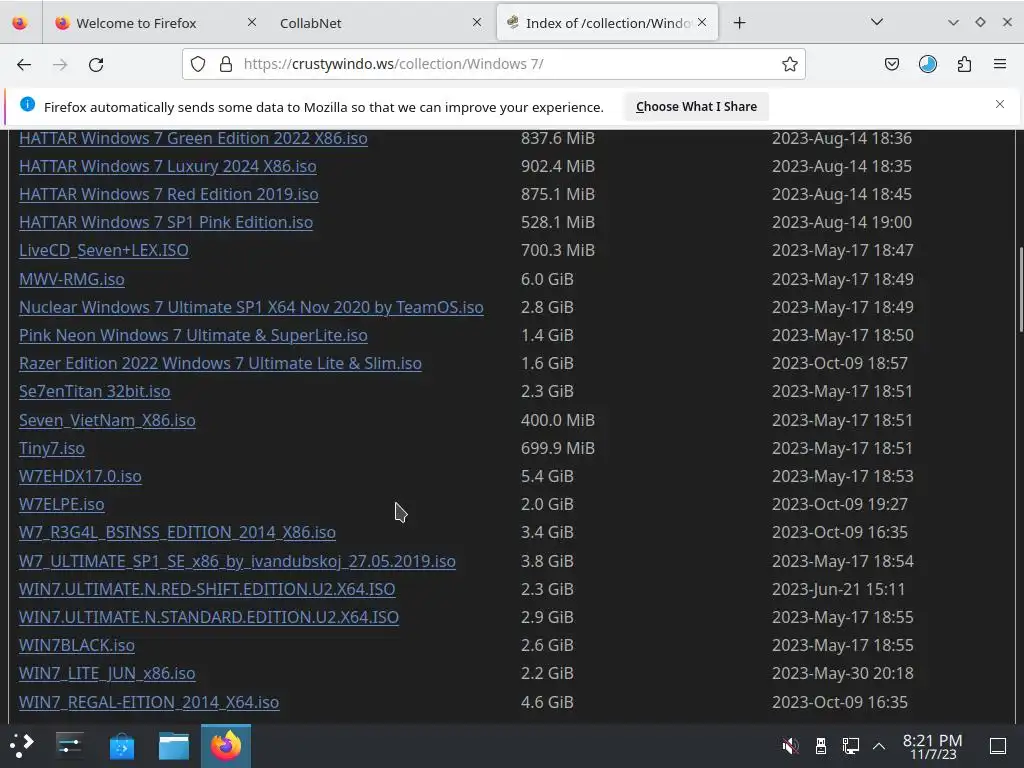The image size is (1024, 768).
Task: Click the Firefox taskbar icon
Action: click(x=226, y=745)
